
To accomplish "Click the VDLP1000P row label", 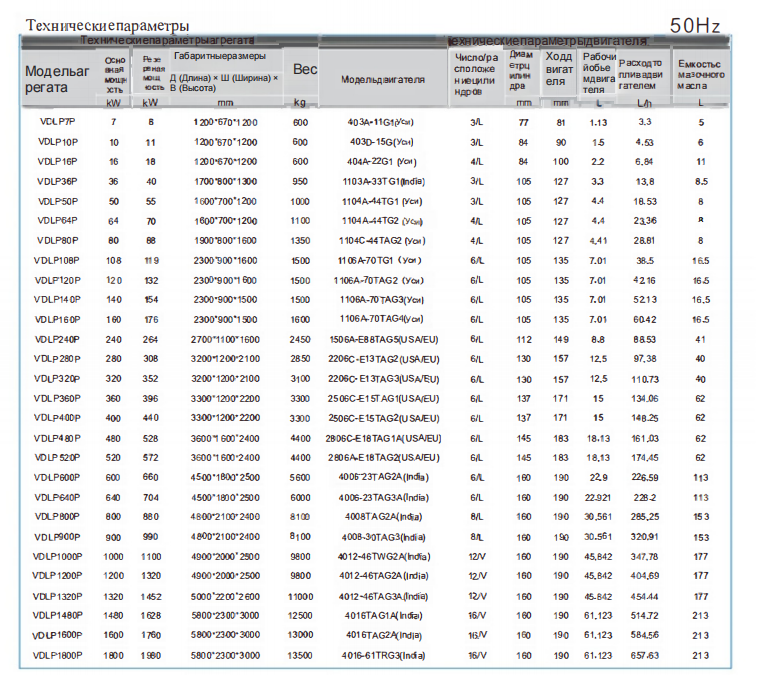I will pos(57,557).
